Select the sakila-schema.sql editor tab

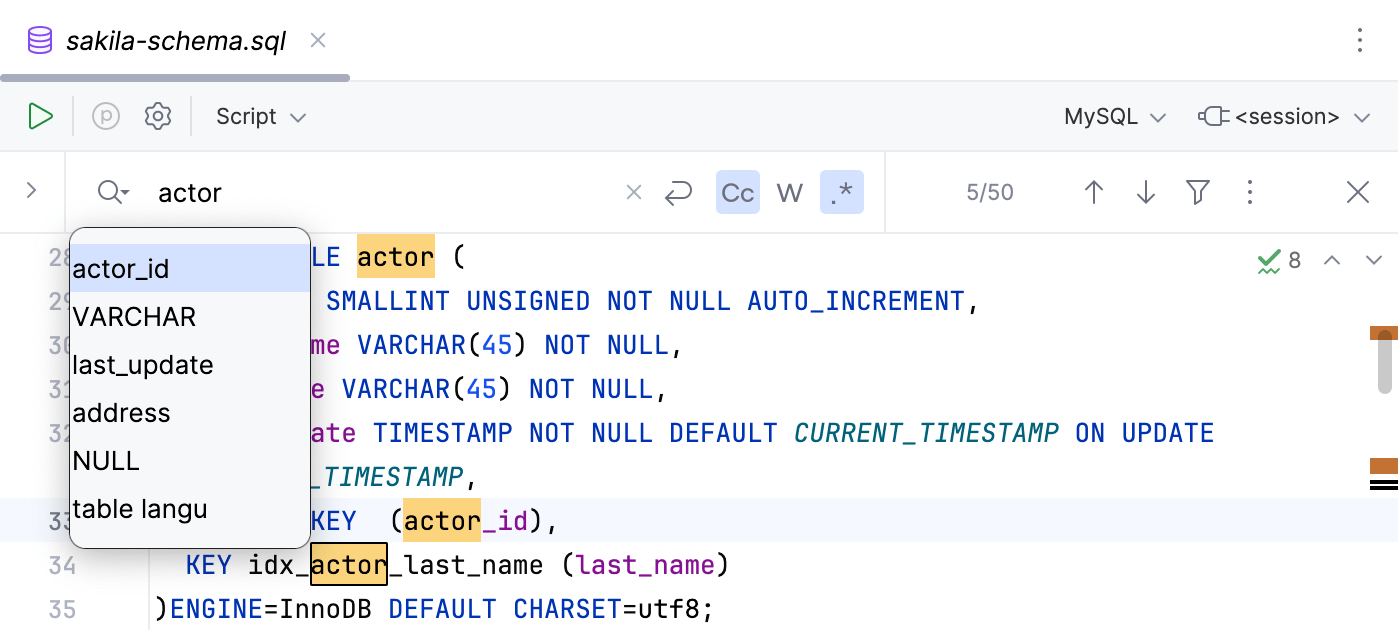click(175, 41)
